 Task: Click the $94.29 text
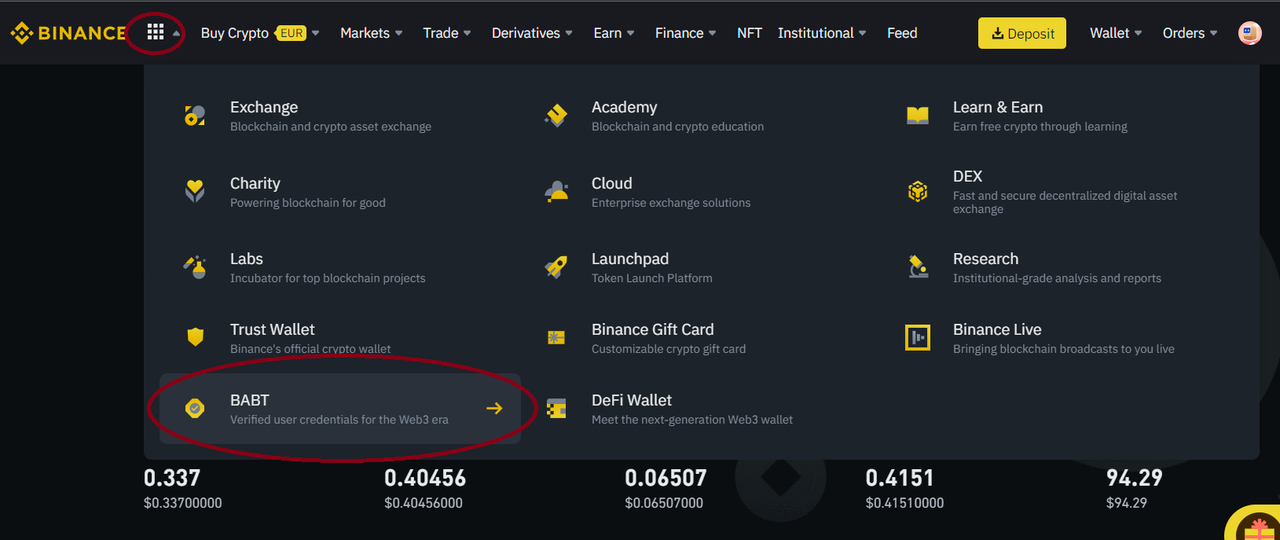pyautogui.click(x=1126, y=503)
